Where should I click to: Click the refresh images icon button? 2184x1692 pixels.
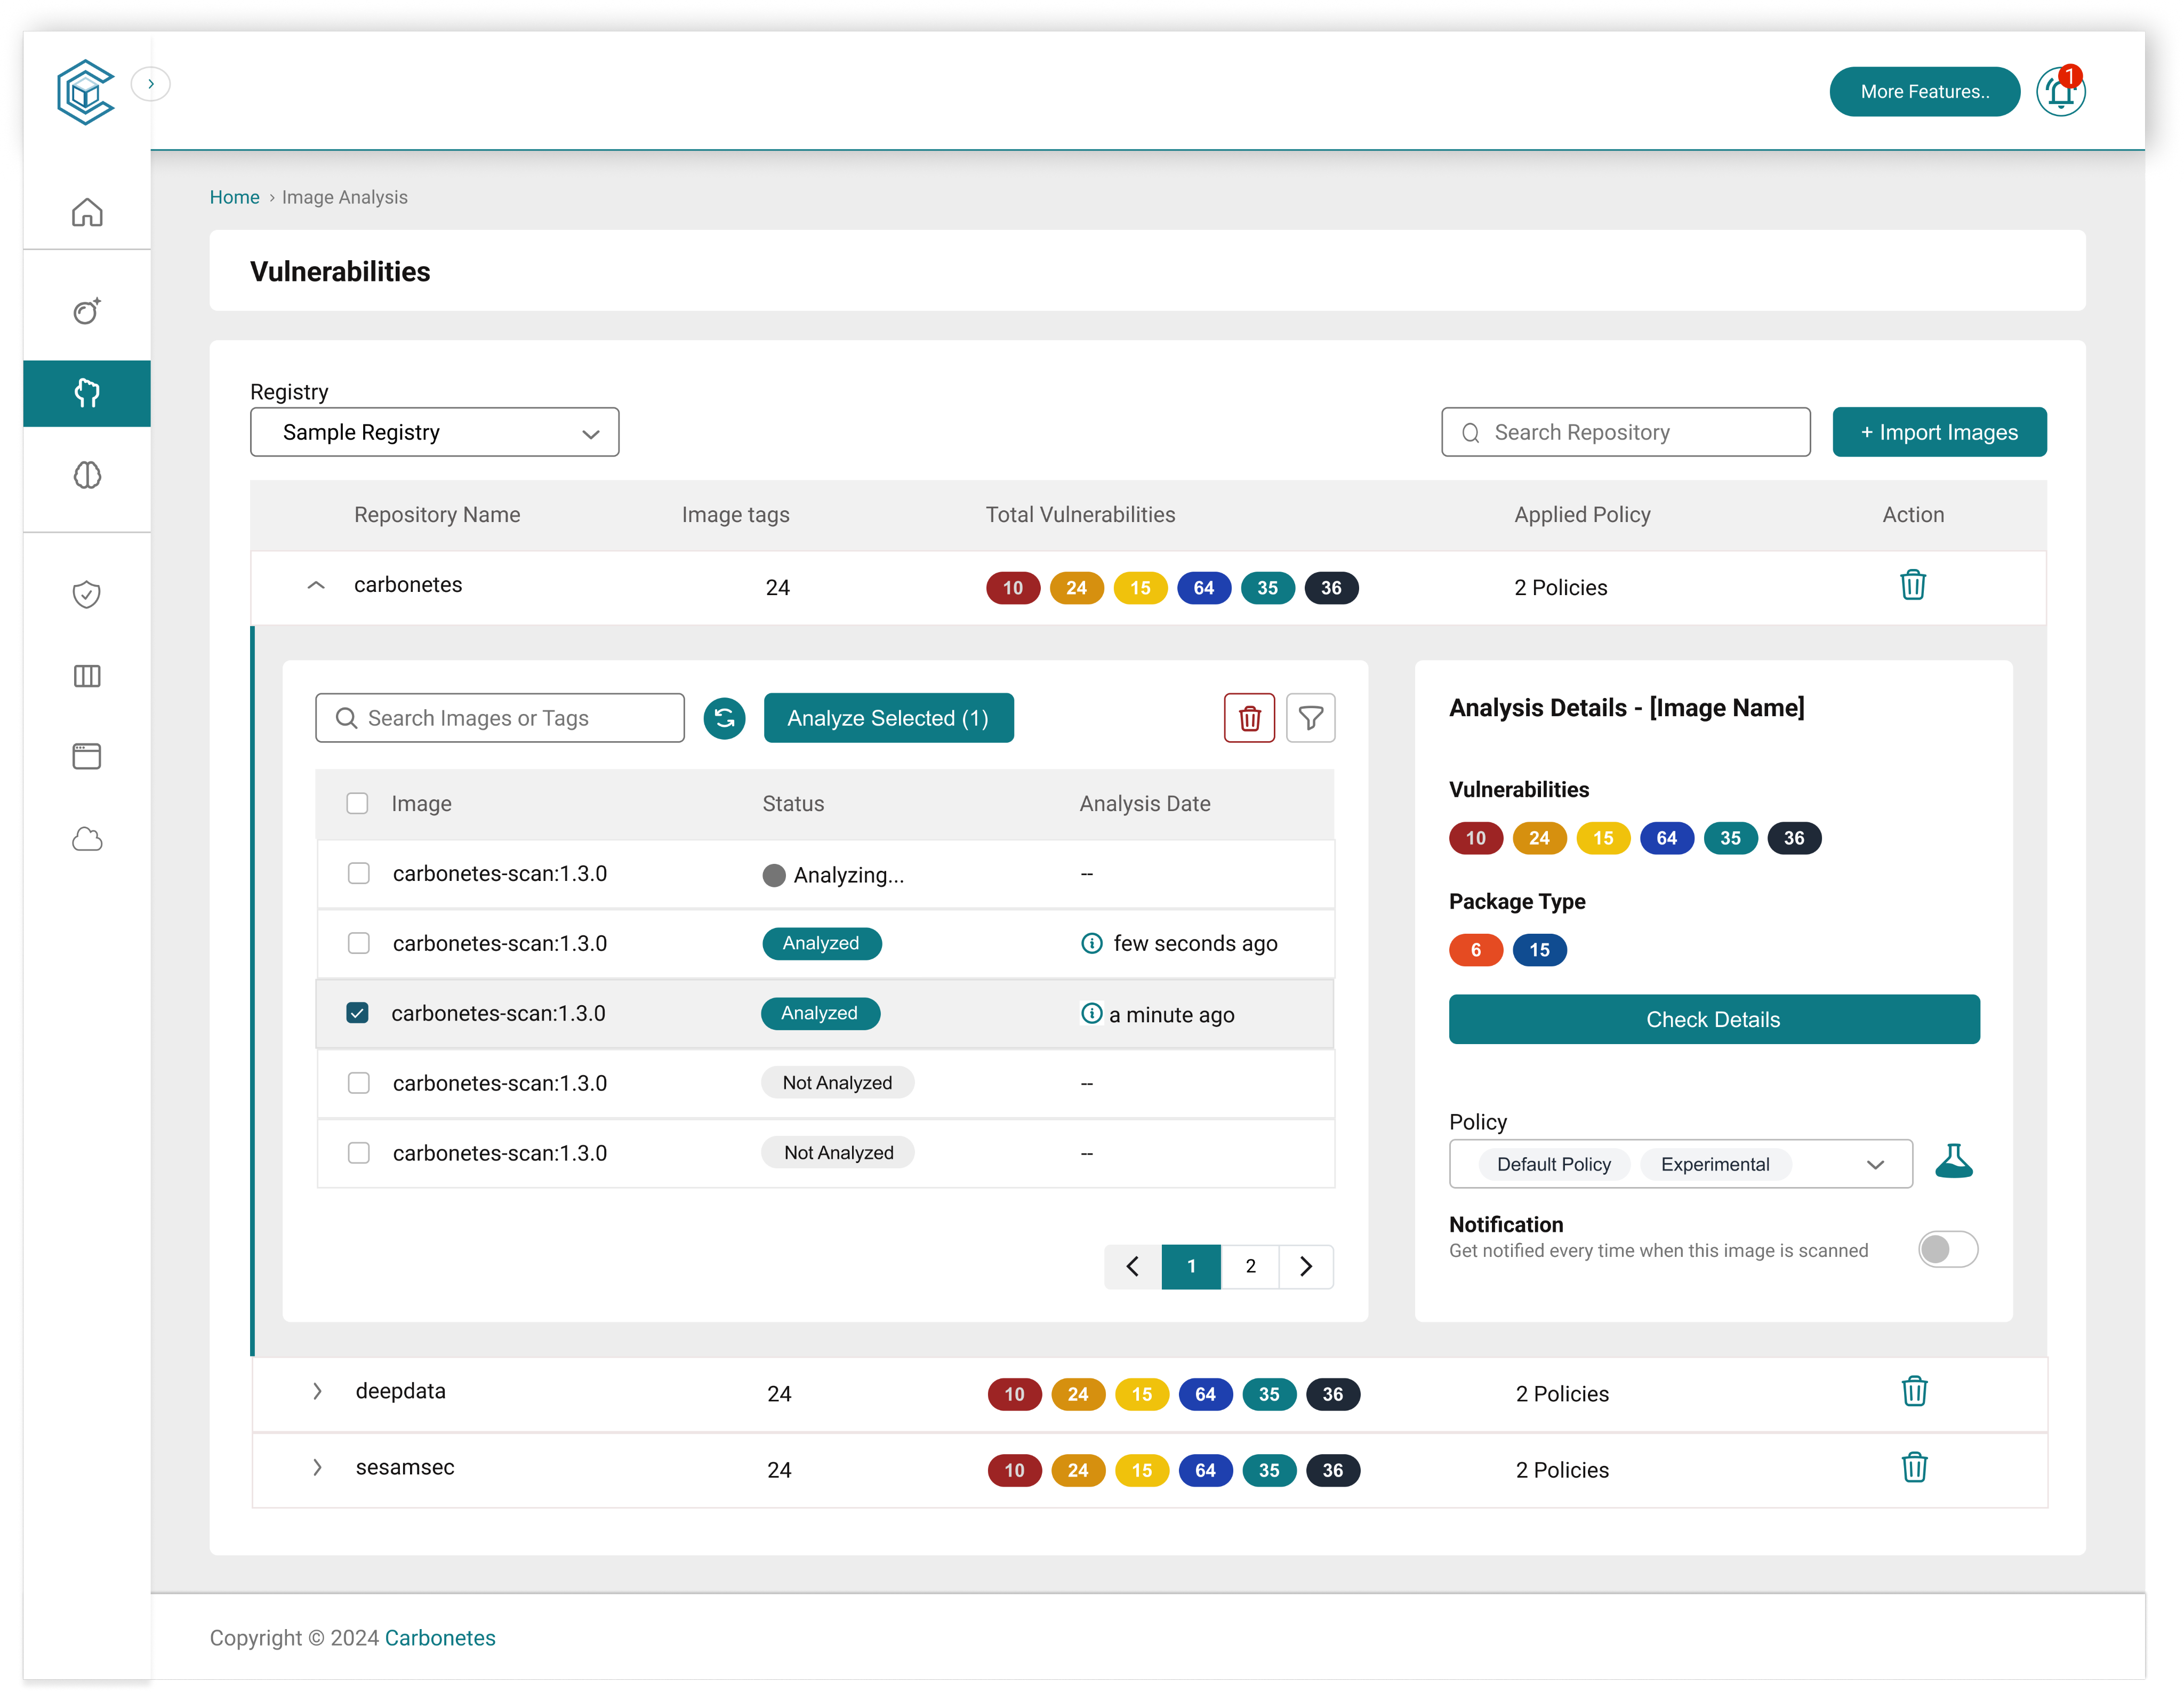724,718
